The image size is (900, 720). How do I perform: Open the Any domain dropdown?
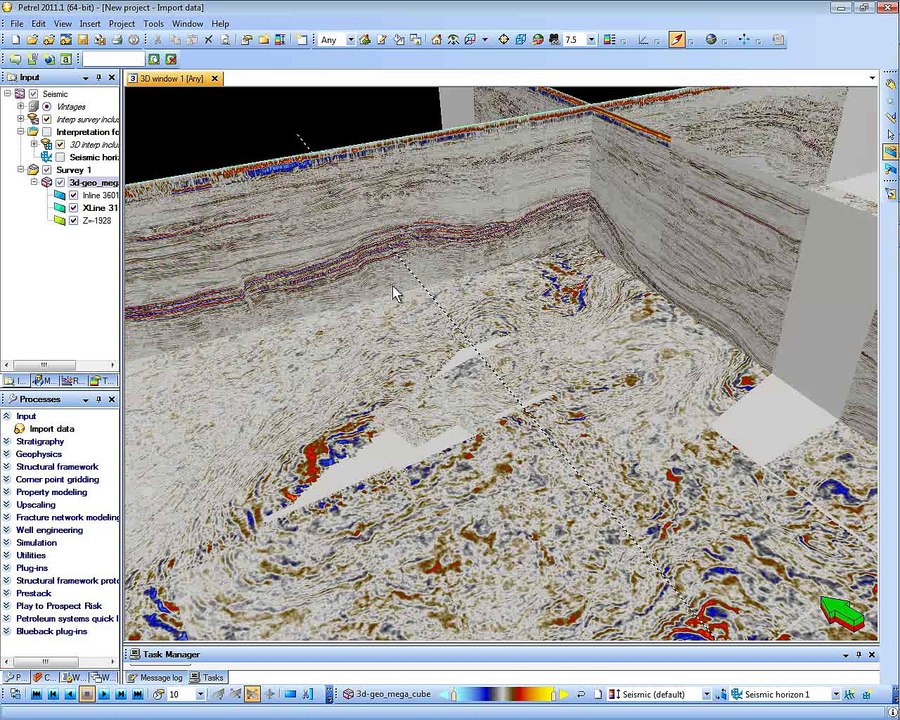(x=350, y=40)
